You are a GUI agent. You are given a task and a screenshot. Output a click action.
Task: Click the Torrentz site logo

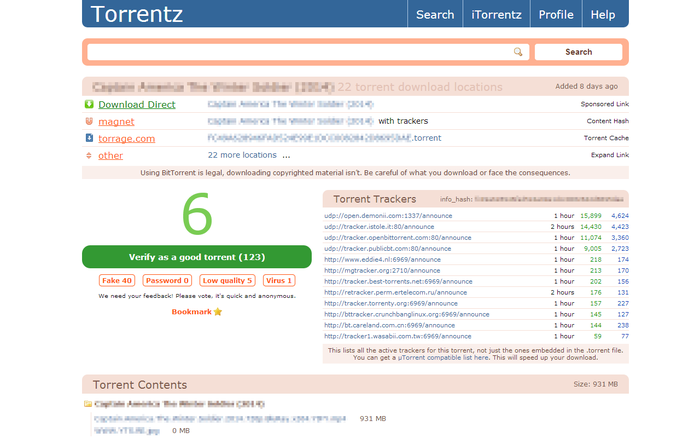tap(136, 14)
